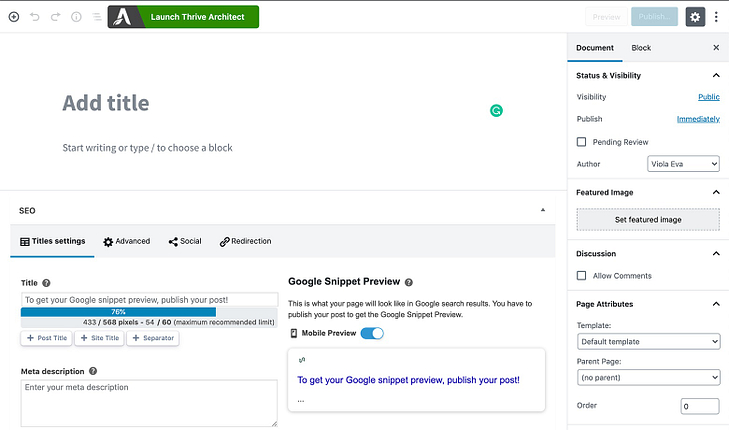Screen dimensions: 729x430
Task: Switch to the Block tab
Action: pyautogui.click(x=641, y=48)
